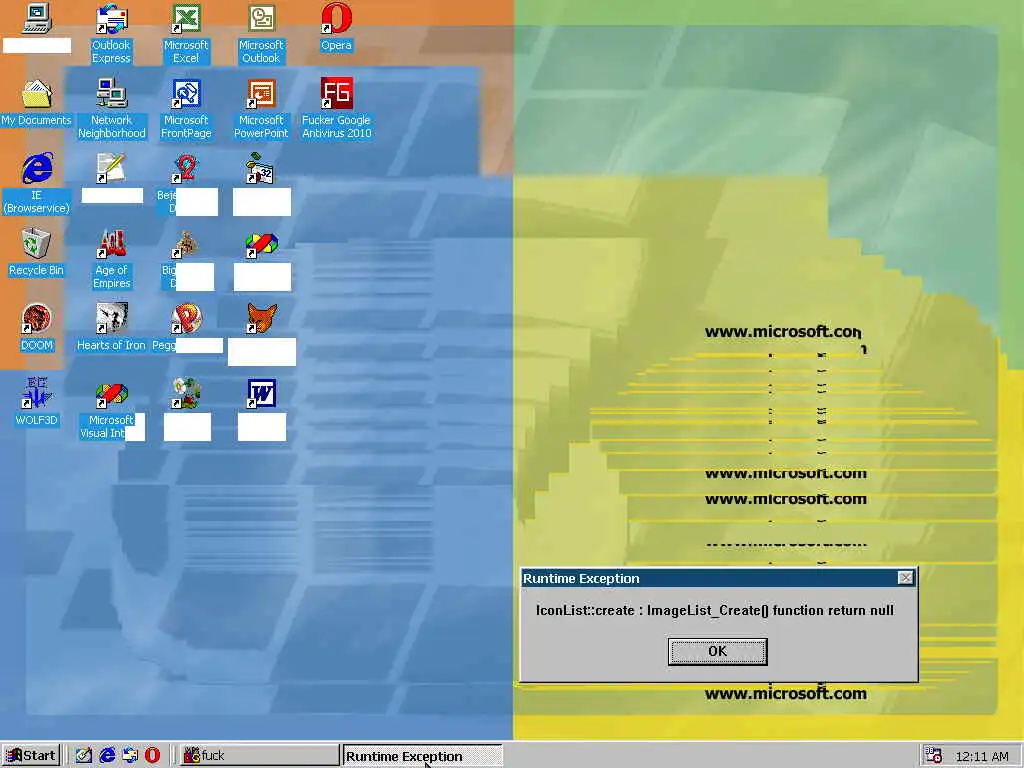Click the Runtime Exception taskbar button
Image resolution: width=1024 pixels, height=768 pixels.
point(423,756)
